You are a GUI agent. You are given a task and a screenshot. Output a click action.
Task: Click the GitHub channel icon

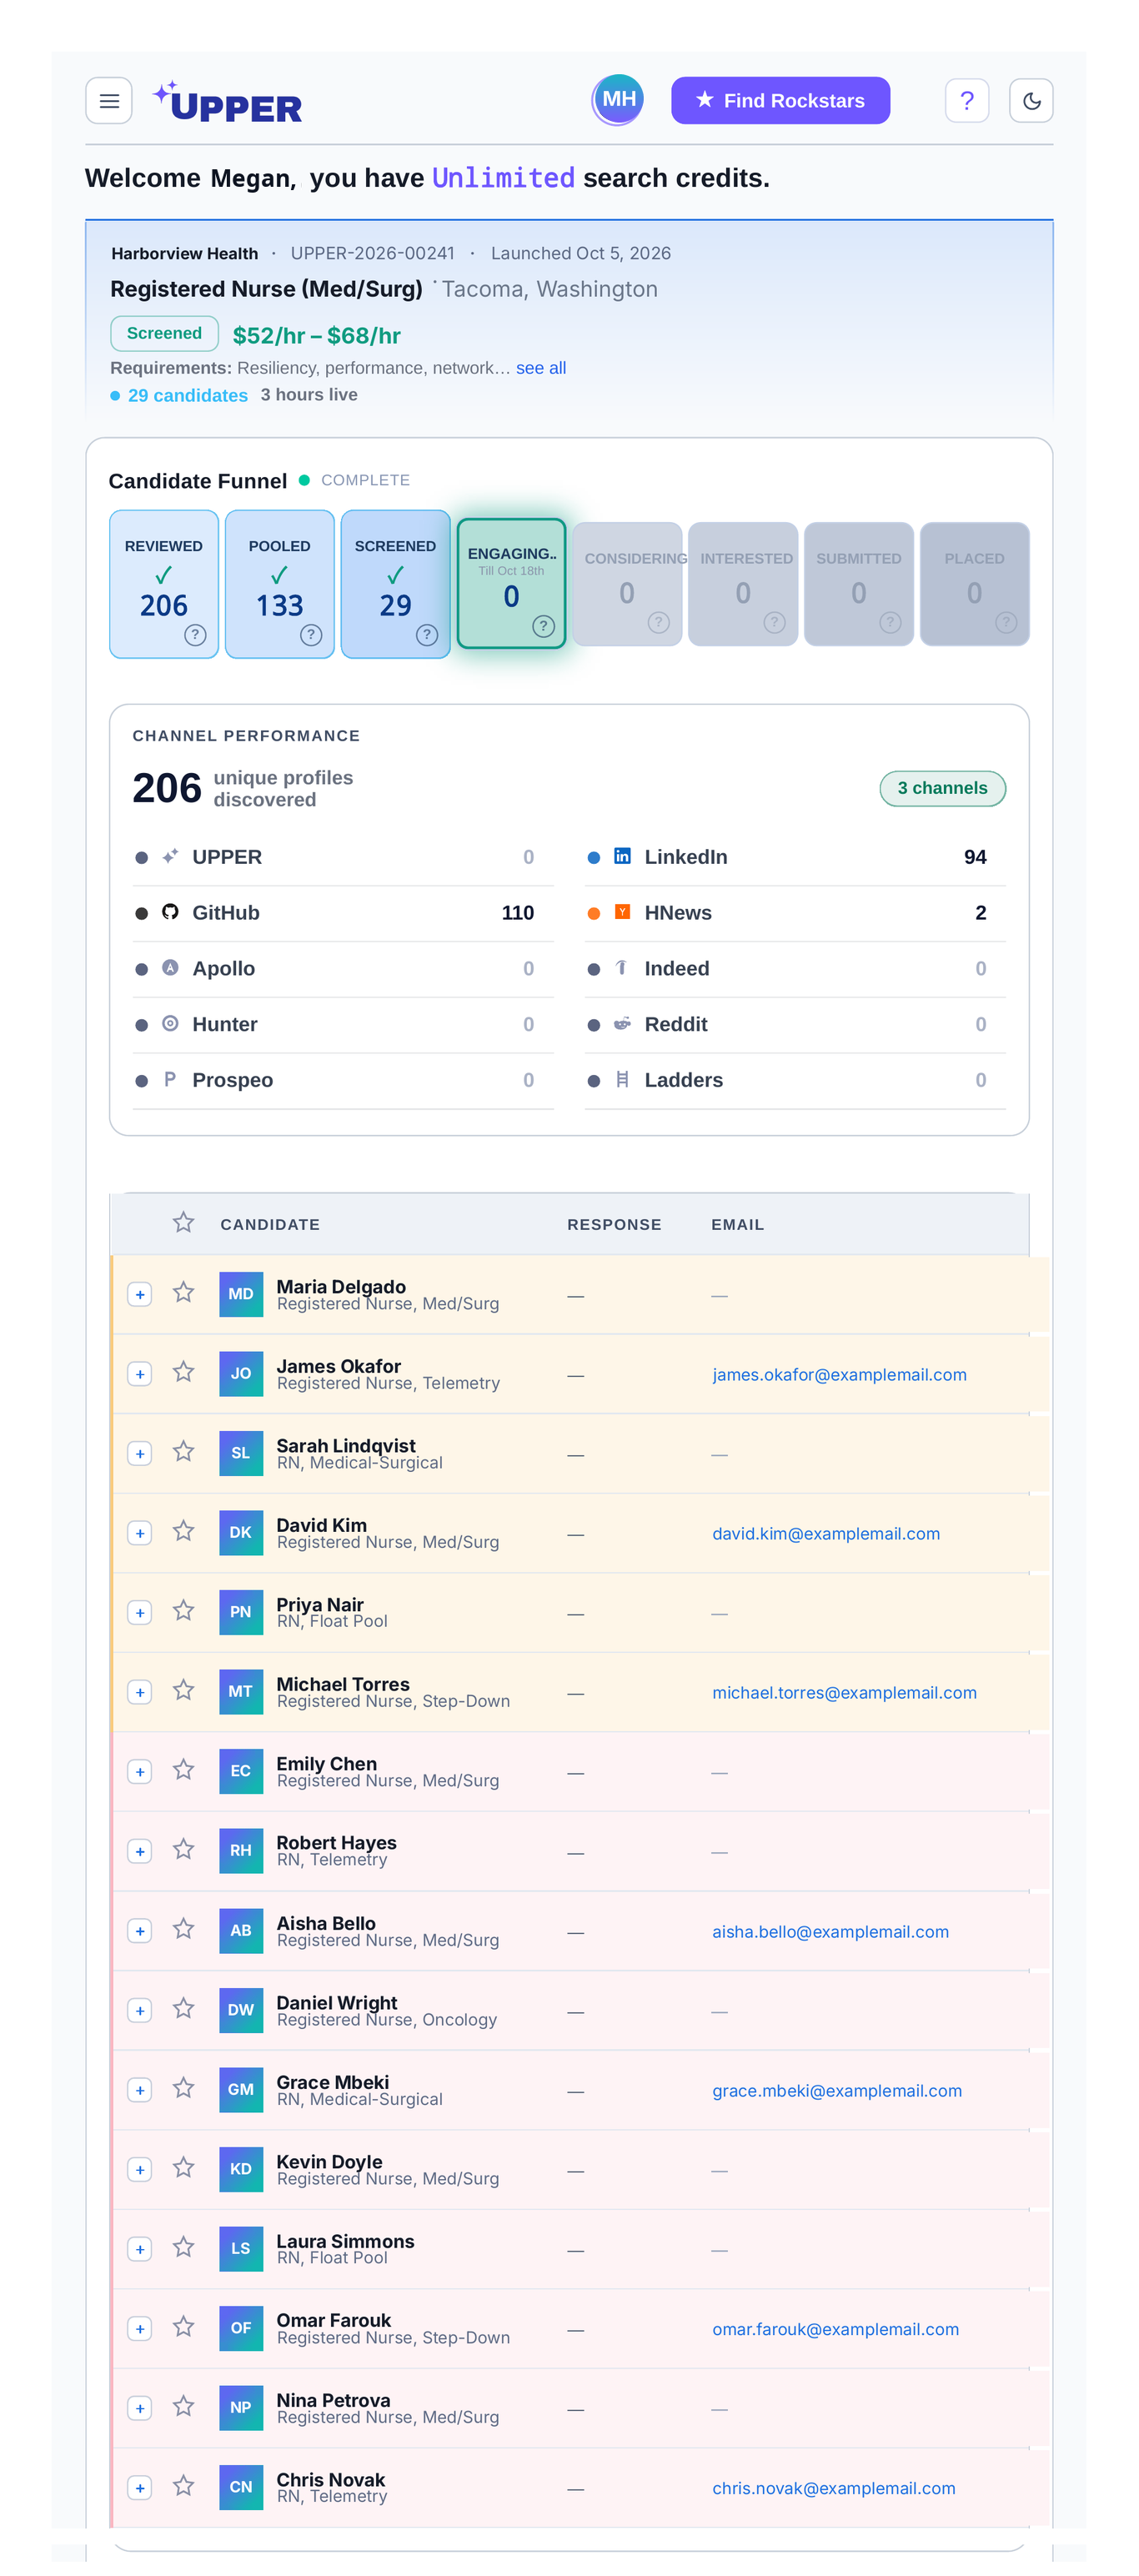click(x=170, y=912)
